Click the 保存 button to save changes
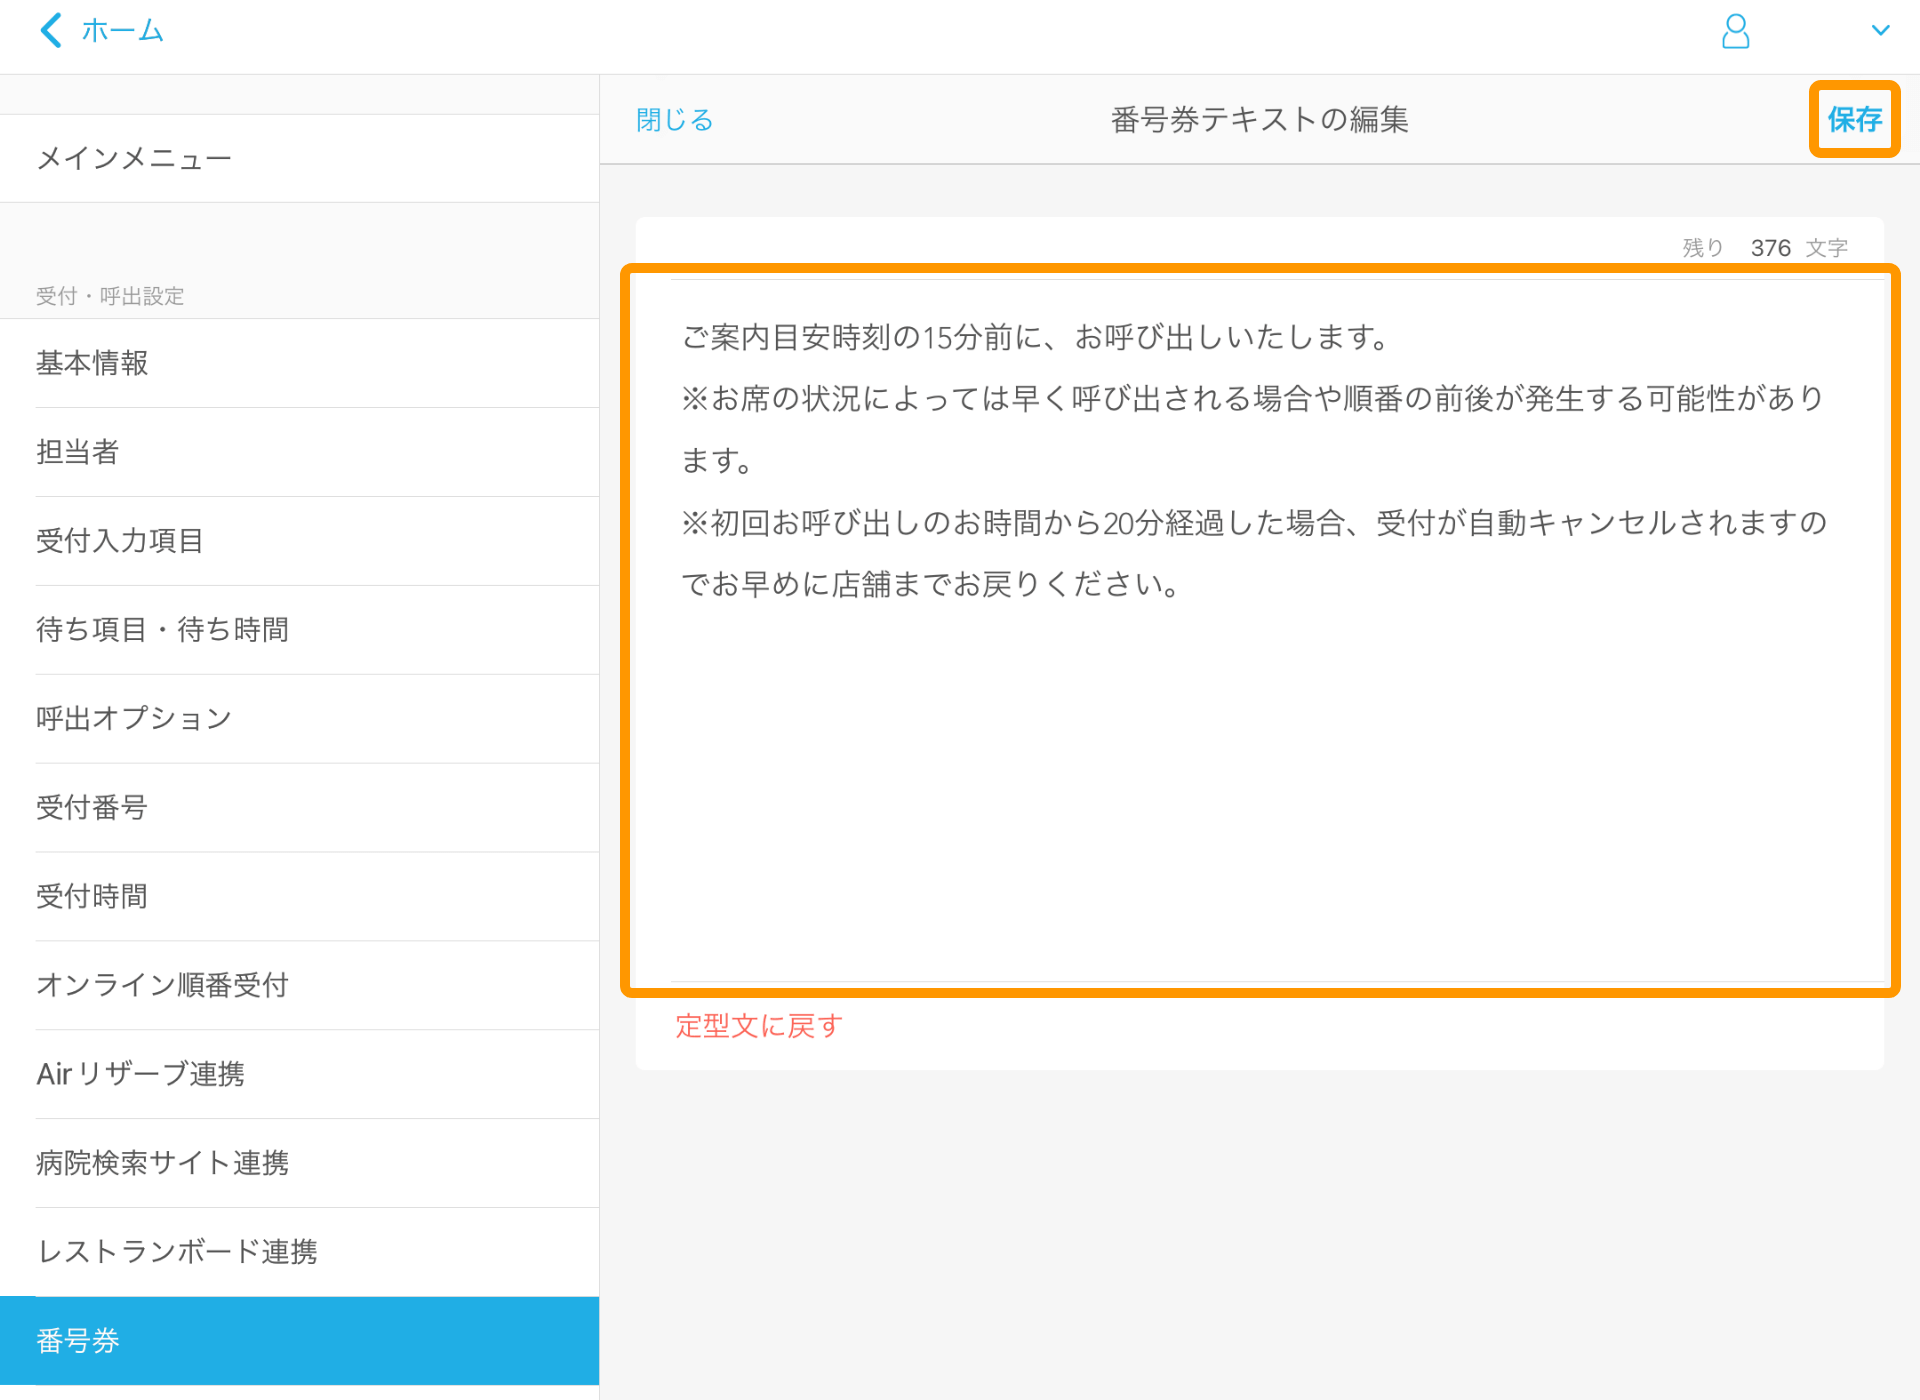1920x1400 pixels. (1855, 120)
